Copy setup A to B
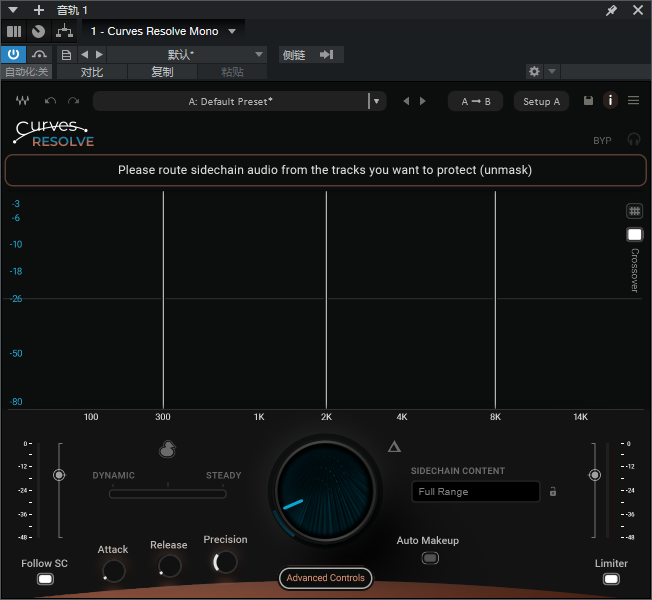Image resolution: width=652 pixels, height=600 pixels. pos(476,101)
